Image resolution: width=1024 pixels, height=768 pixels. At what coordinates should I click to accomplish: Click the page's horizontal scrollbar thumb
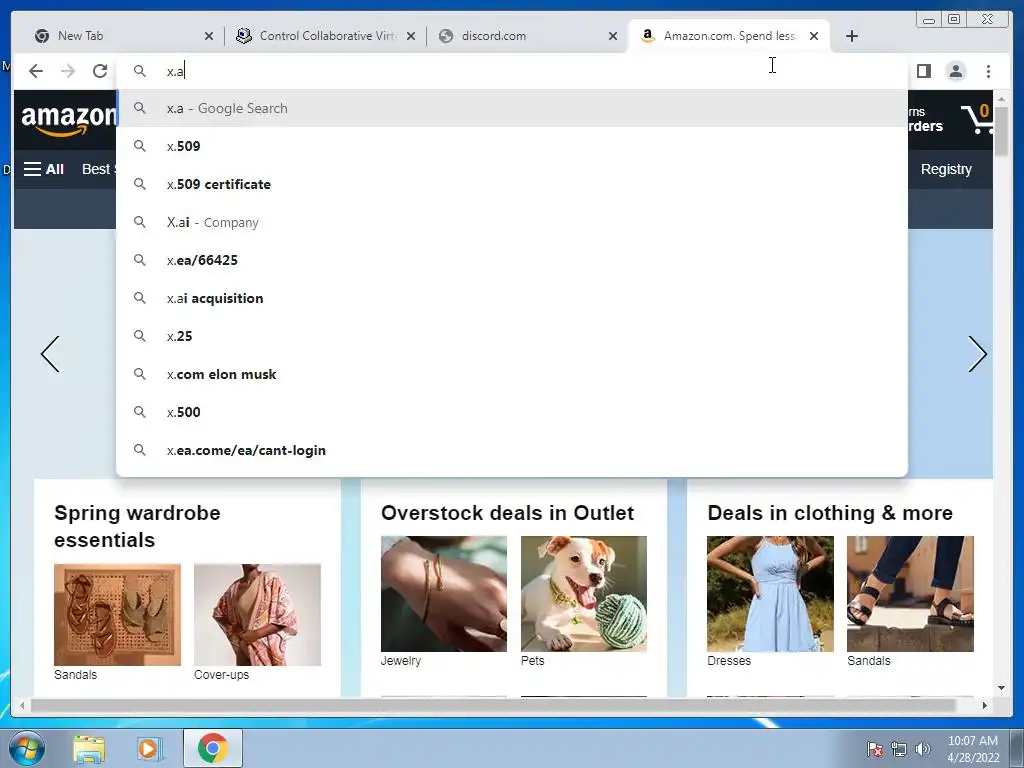point(493,705)
